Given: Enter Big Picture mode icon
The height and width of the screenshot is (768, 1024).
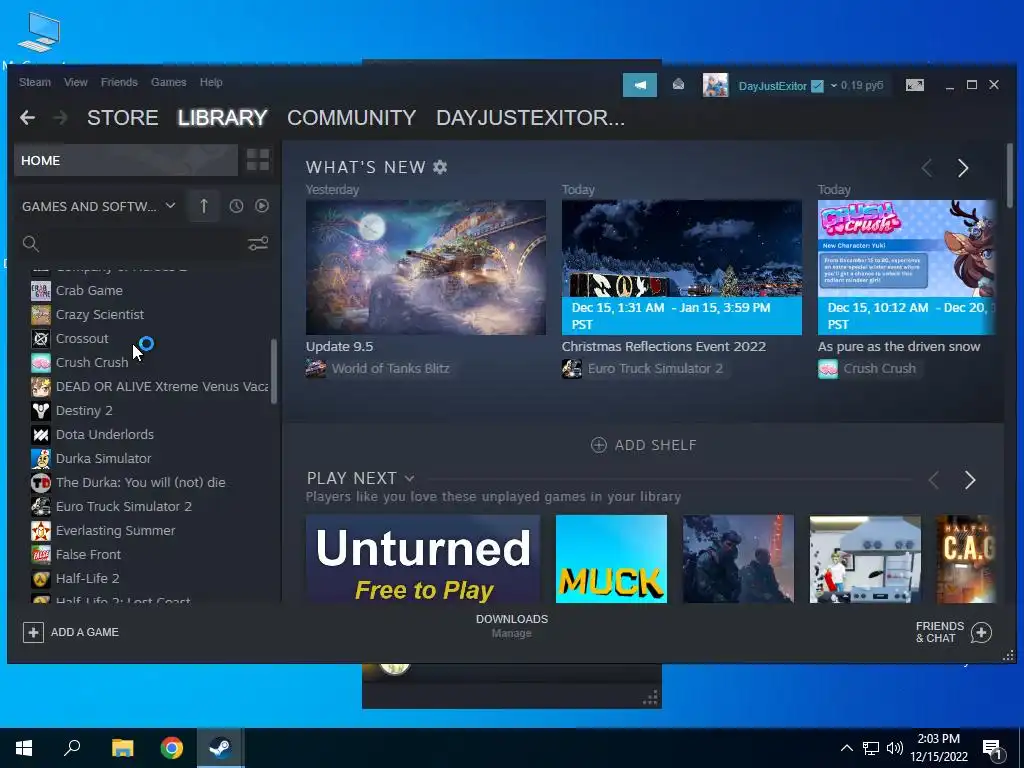Looking at the screenshot, I should coord(914,85).
